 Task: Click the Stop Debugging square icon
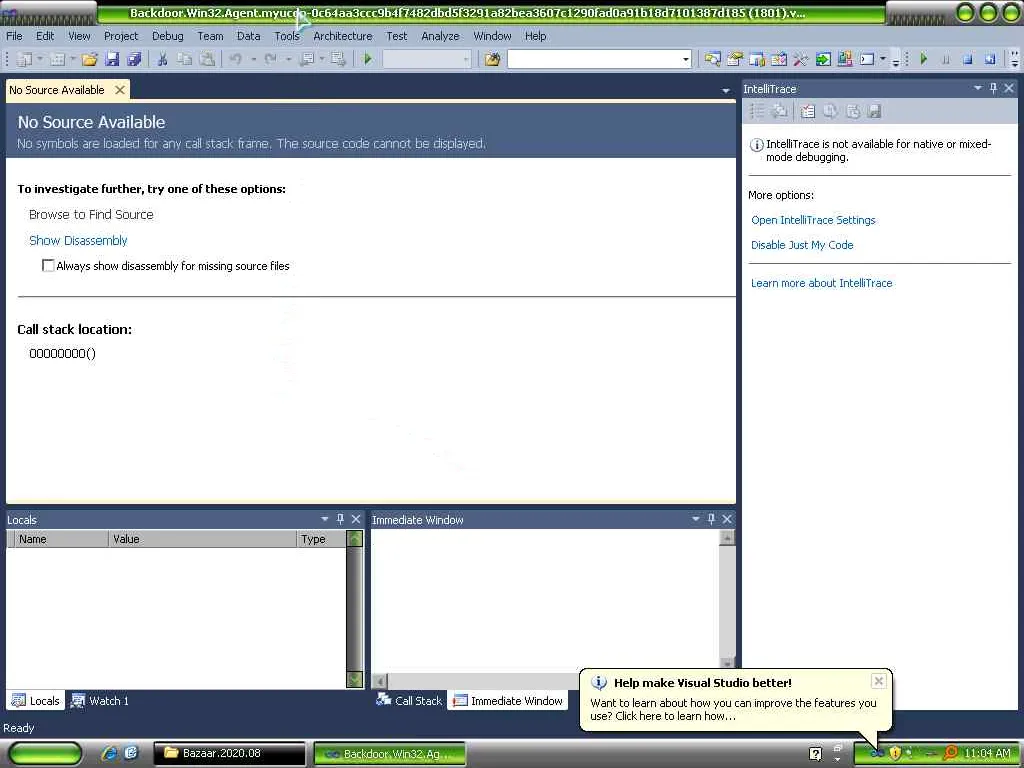pyautogui.click(x=968, y=59)
